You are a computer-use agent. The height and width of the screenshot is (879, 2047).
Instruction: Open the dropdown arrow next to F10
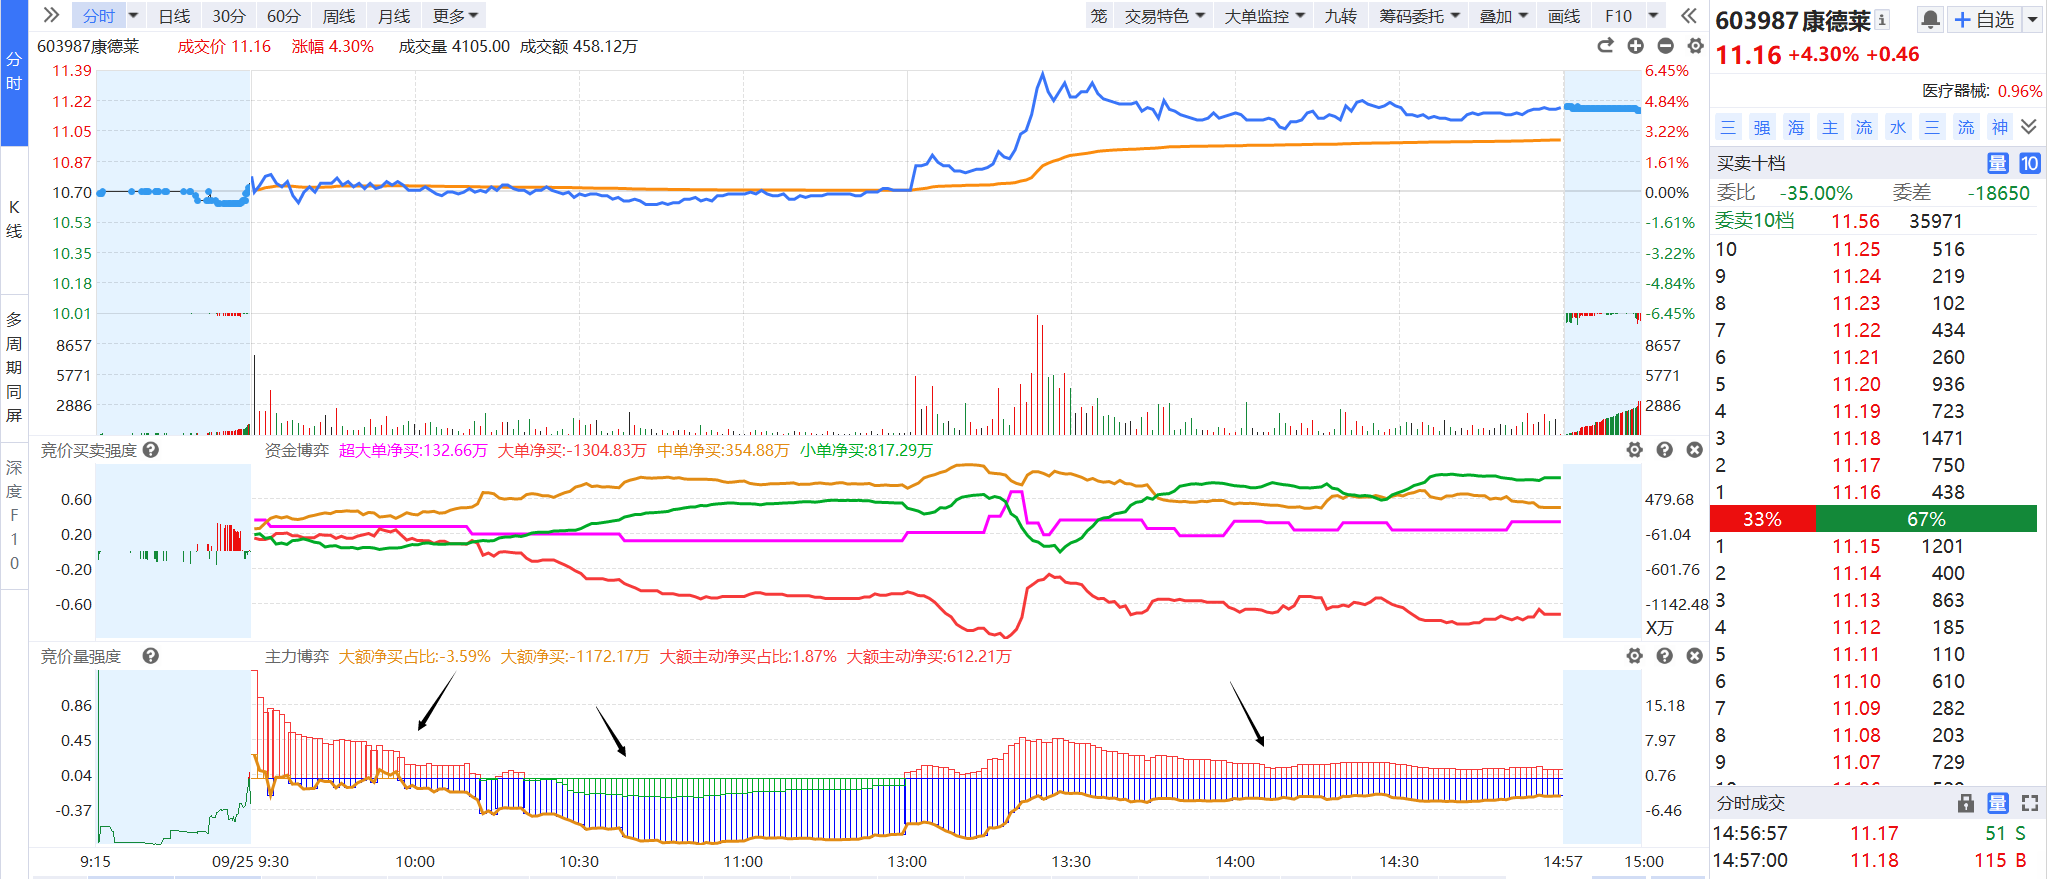point(1653,16)
